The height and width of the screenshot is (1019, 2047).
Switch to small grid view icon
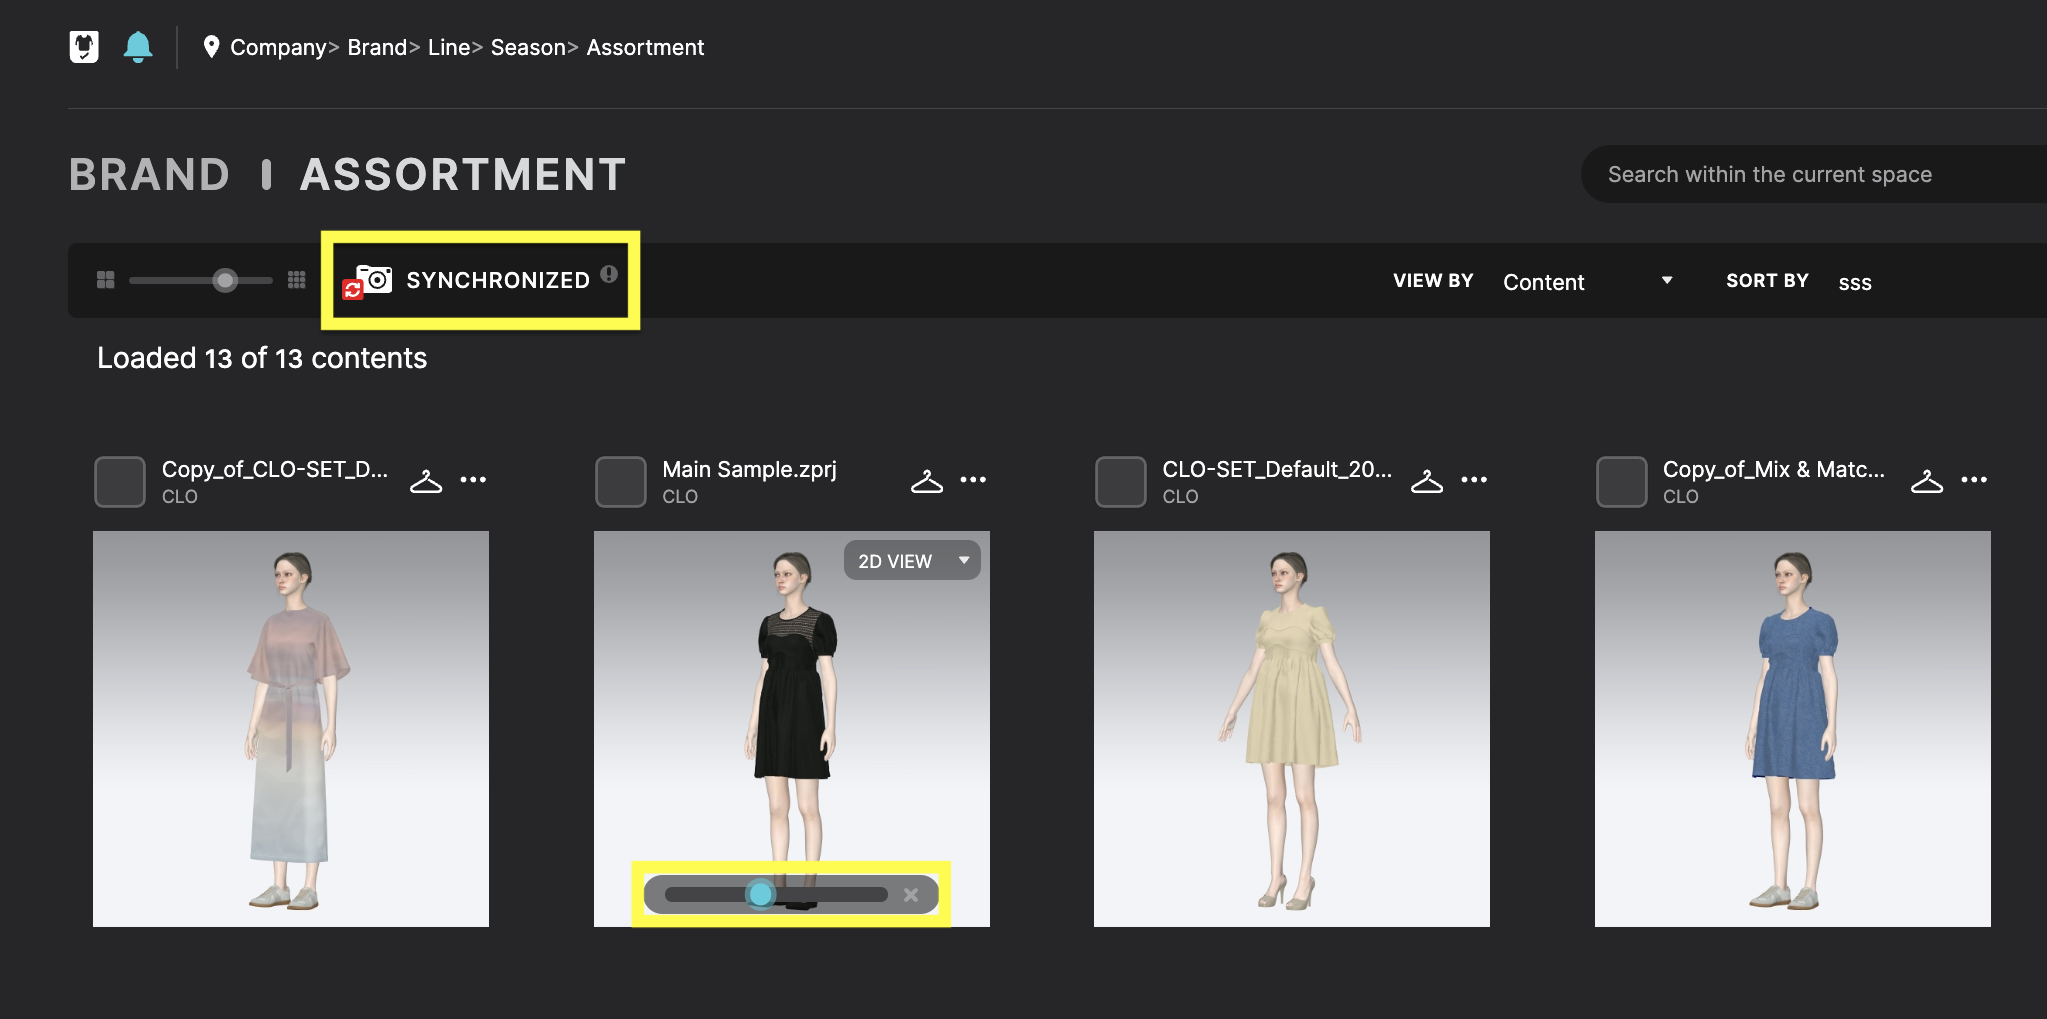coord(296,280)
